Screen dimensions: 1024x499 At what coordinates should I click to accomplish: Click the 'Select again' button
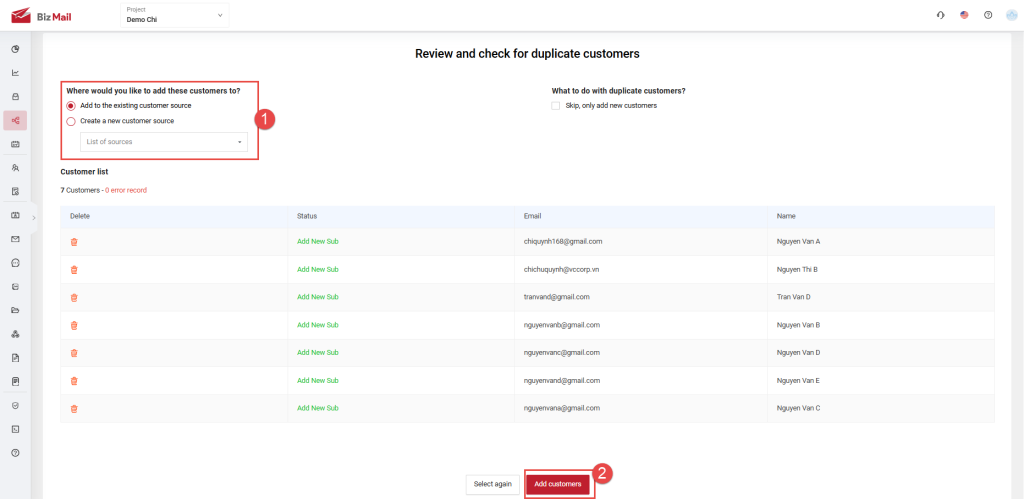pos(493,484)
